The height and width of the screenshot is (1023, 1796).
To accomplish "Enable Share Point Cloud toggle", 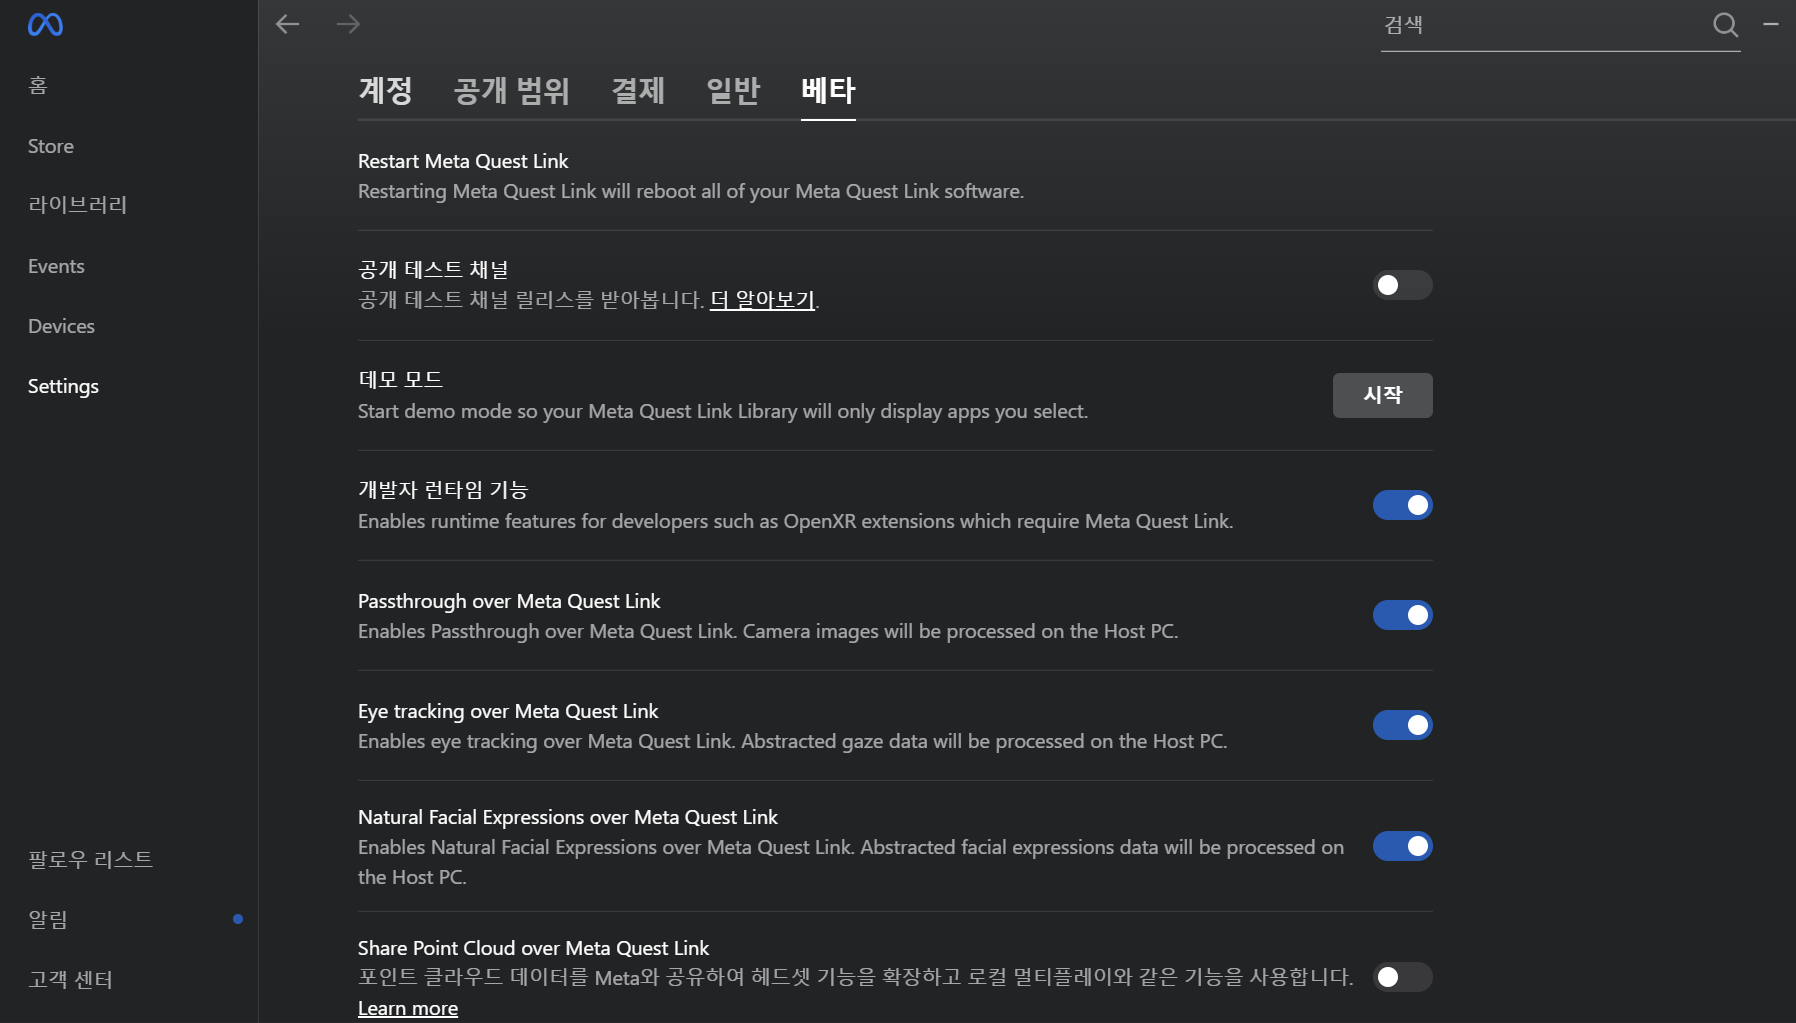I will [x=1402, y=977].
